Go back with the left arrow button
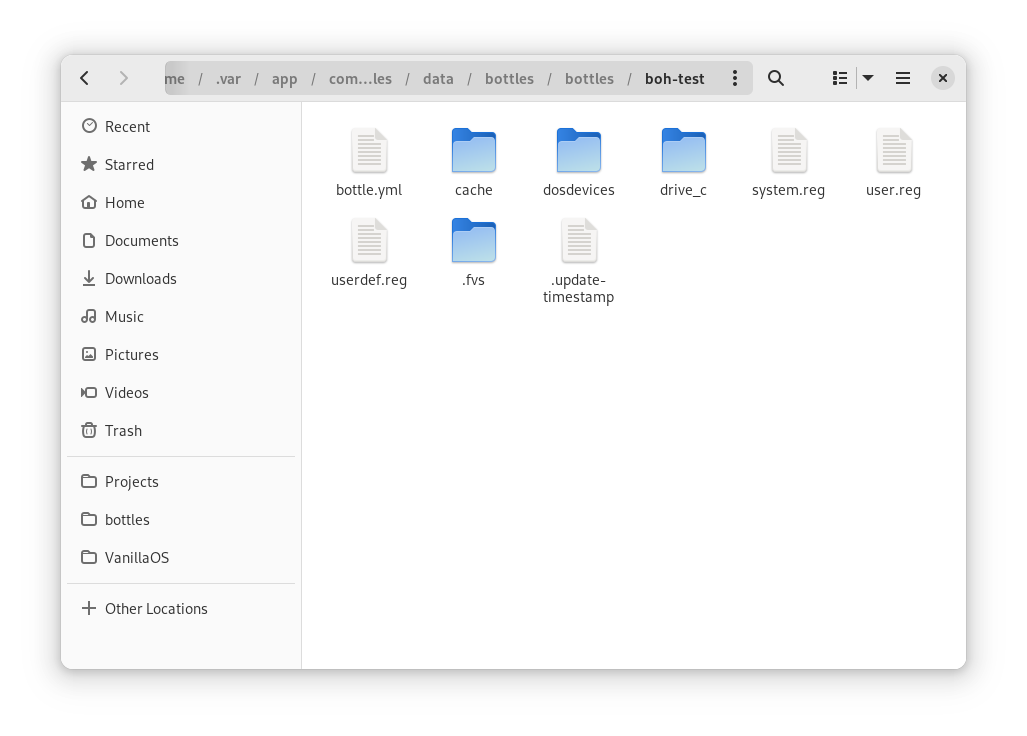This screenshot has height=736, width=1027. pos(84,79)
